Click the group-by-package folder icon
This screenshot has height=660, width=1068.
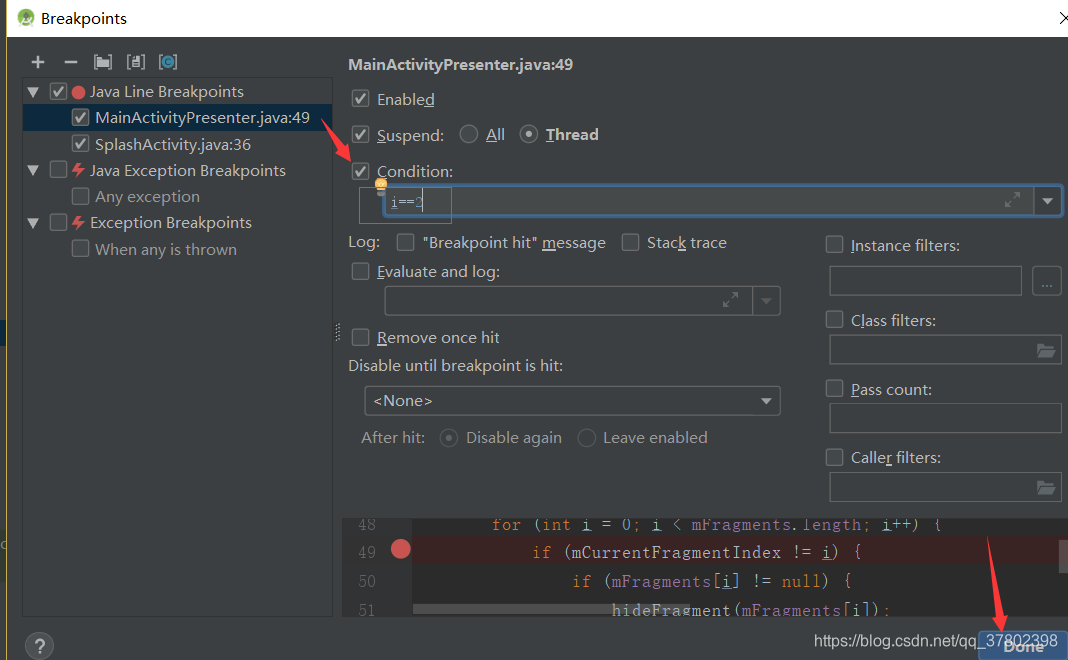(102, 61)
